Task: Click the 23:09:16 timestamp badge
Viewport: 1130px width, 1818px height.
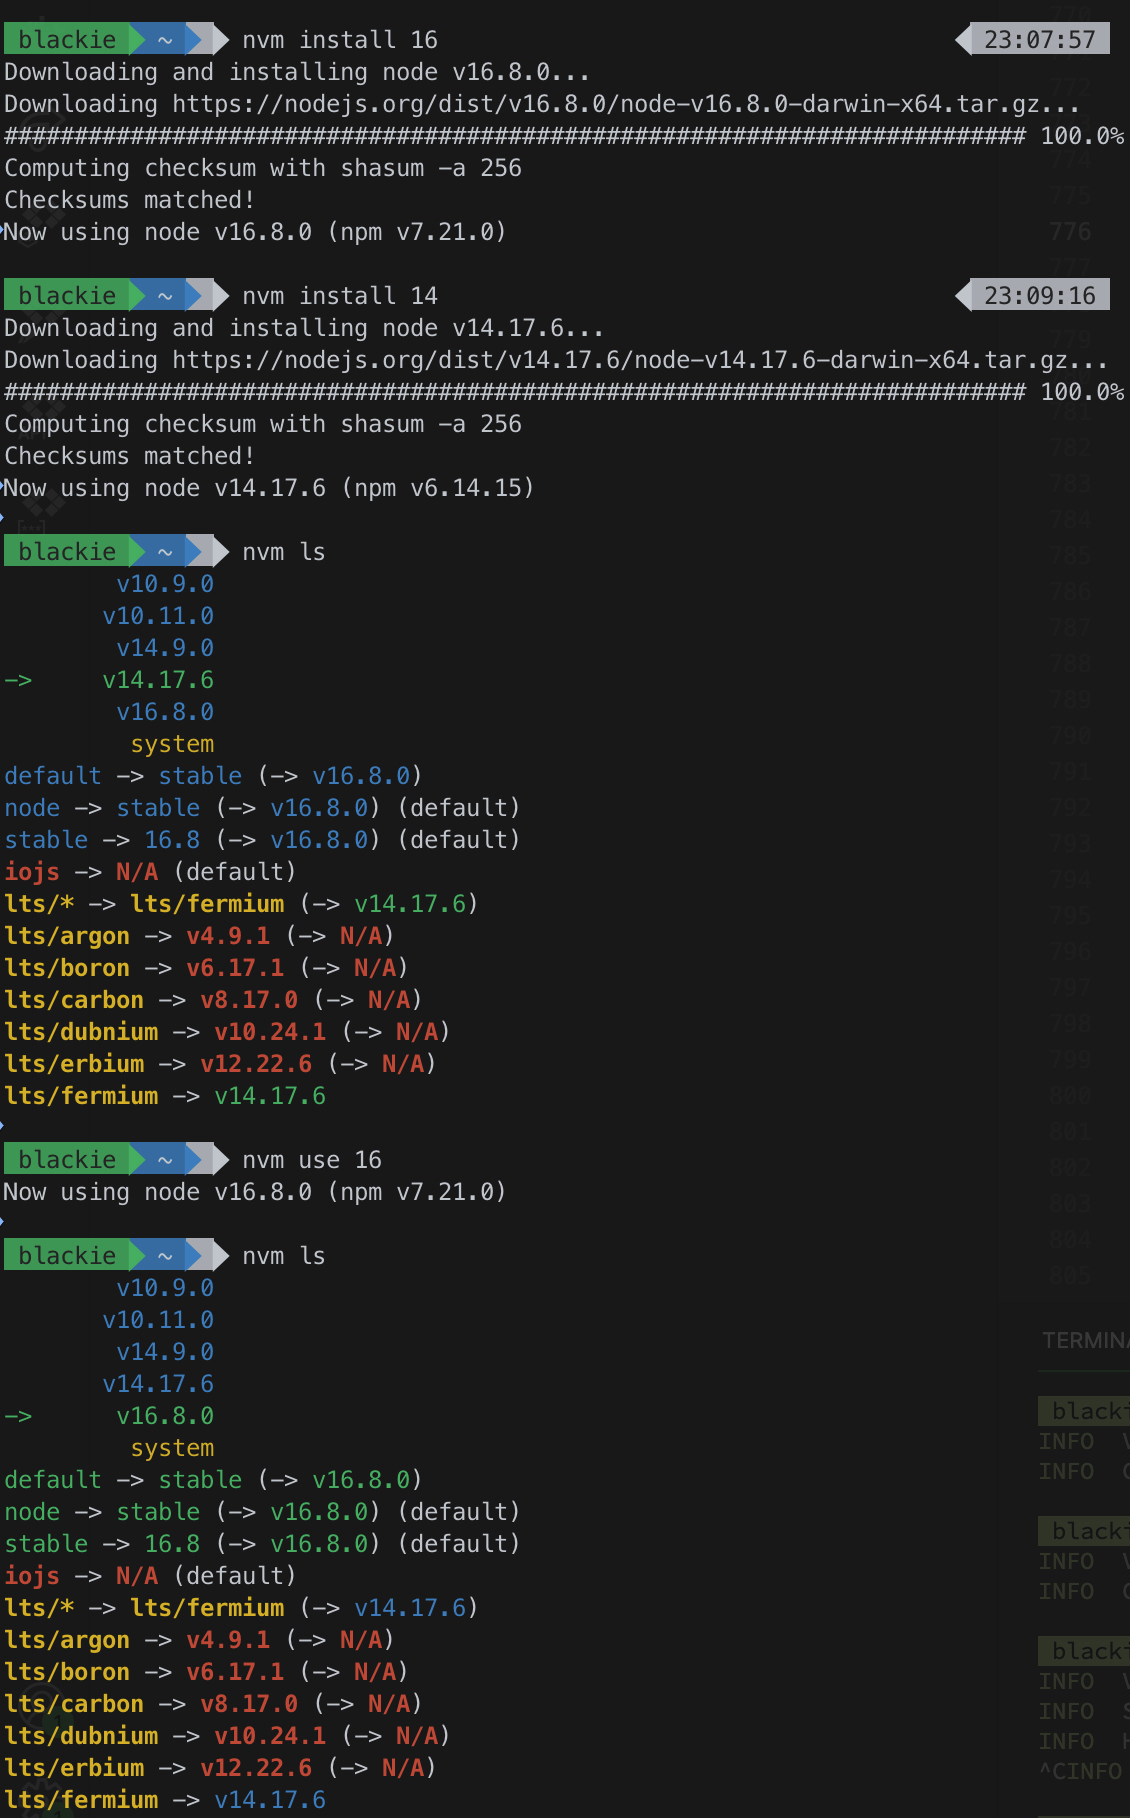Action: tap(1039, 296)
